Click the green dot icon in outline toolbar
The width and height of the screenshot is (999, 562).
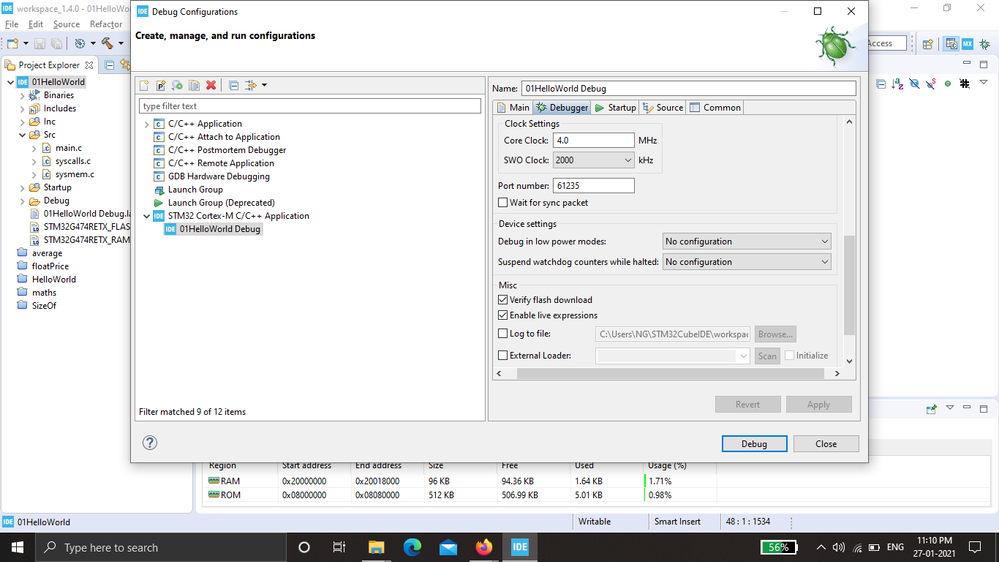pos(948,83)
